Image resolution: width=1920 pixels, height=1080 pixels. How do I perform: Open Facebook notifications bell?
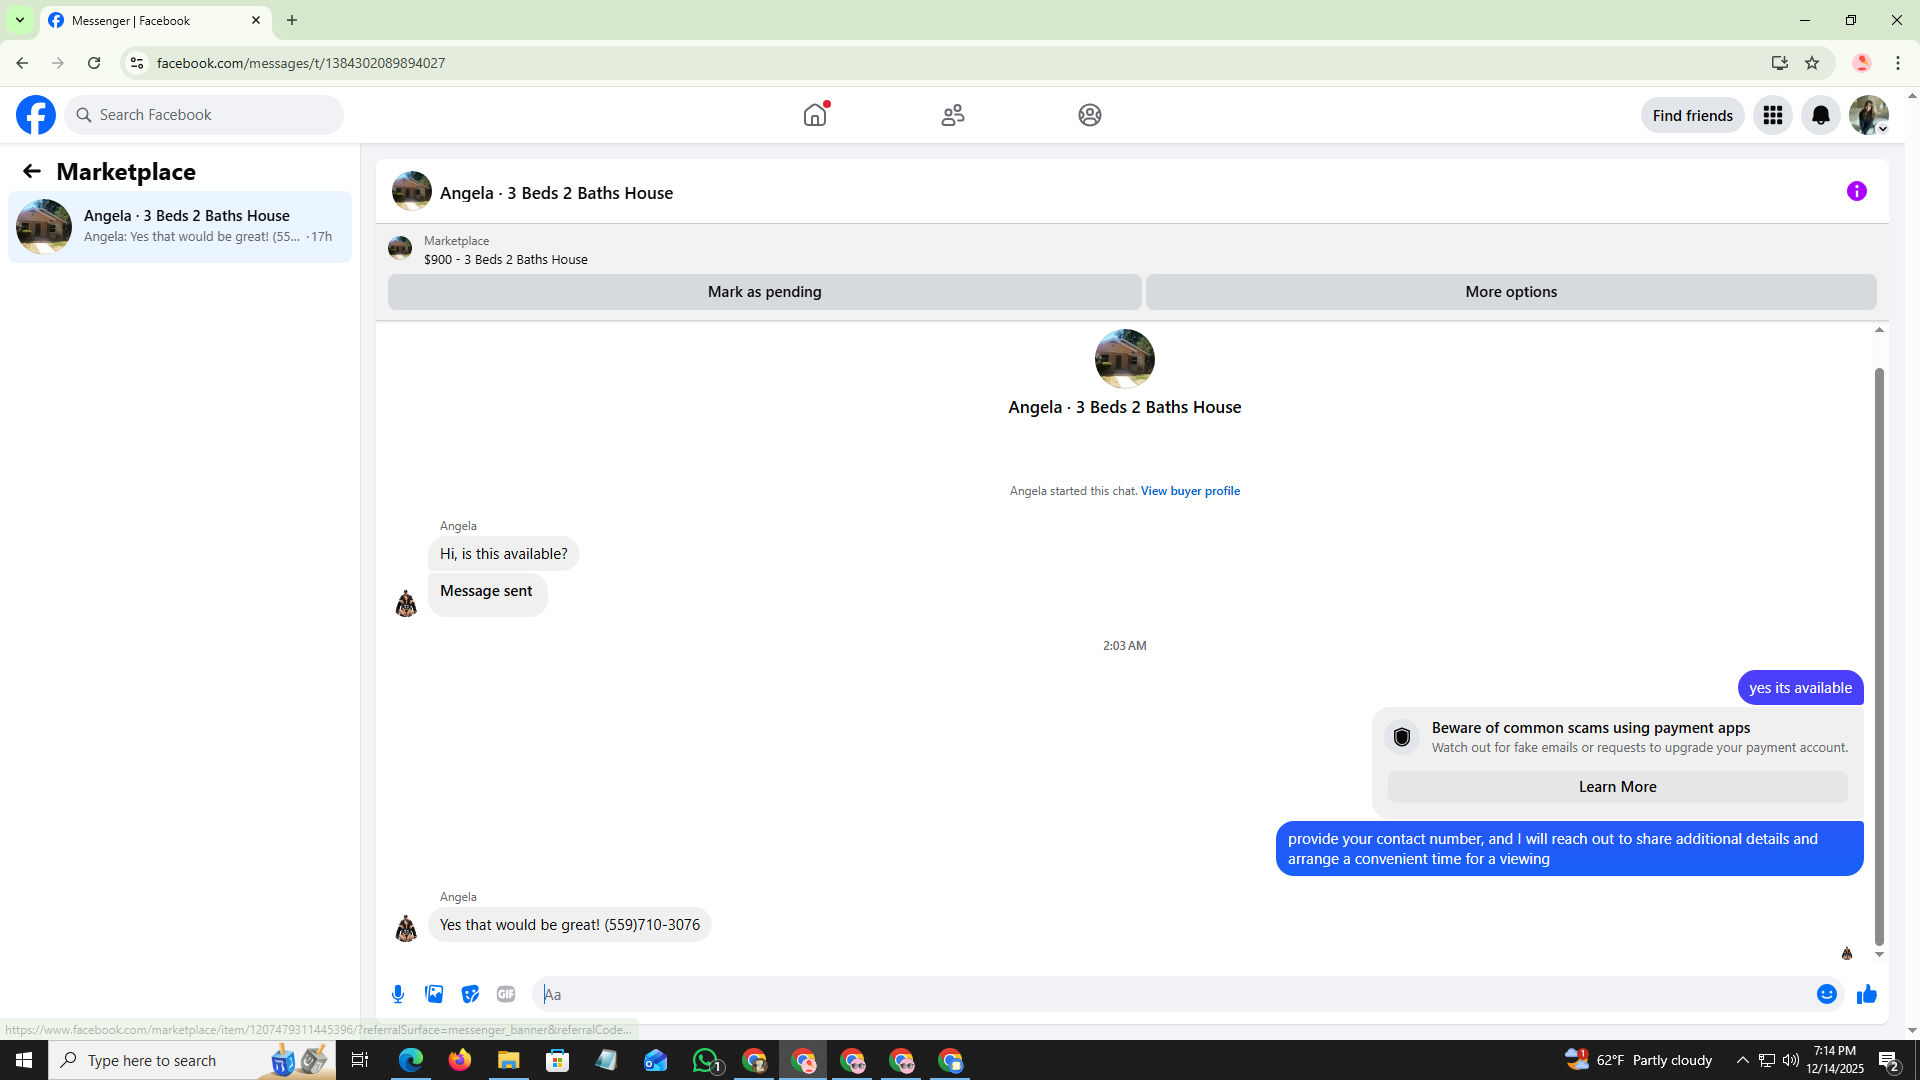(1820, 115)
